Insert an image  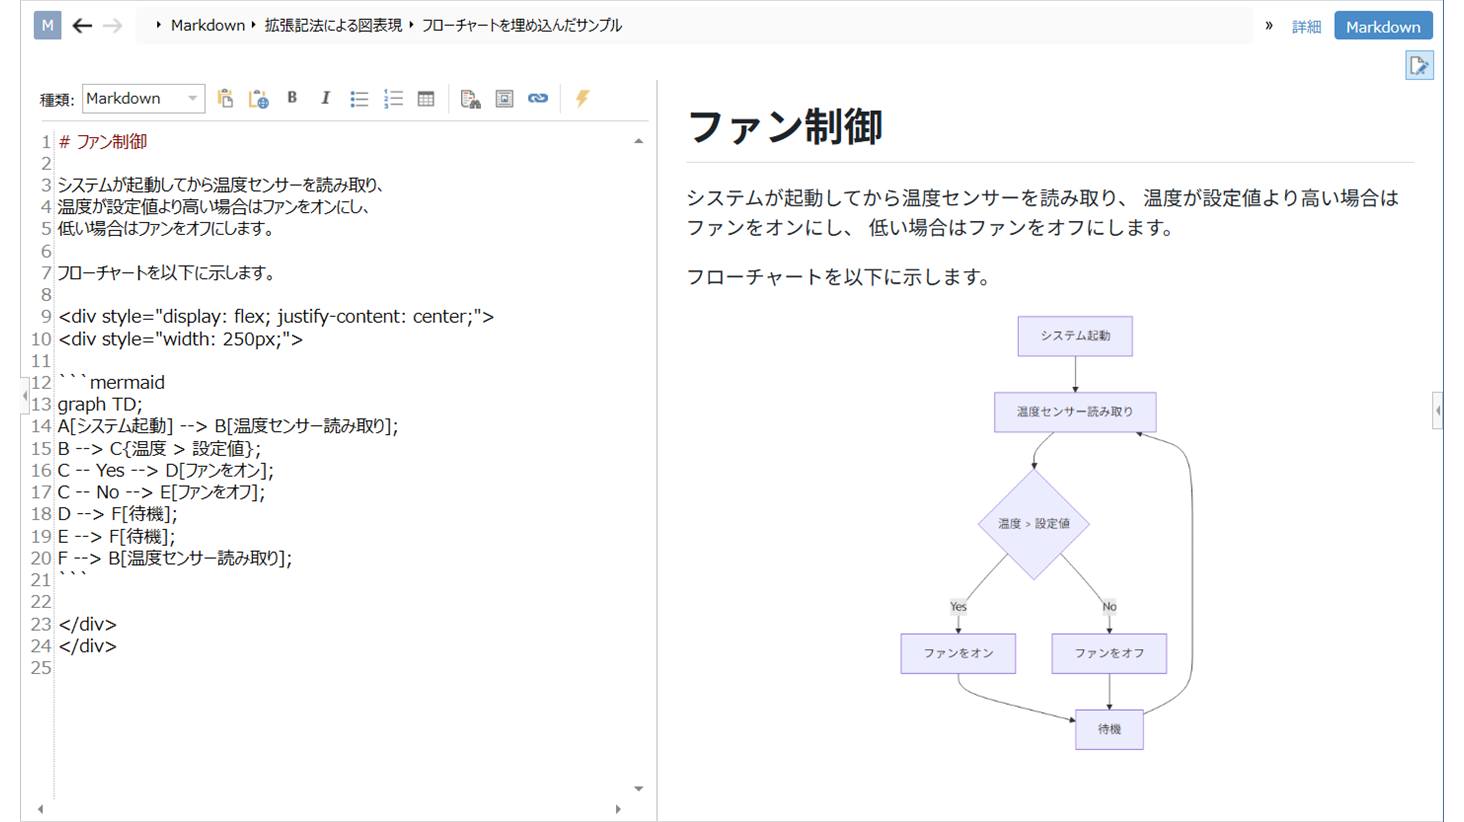pyautogui.click(x=504, y=98)
